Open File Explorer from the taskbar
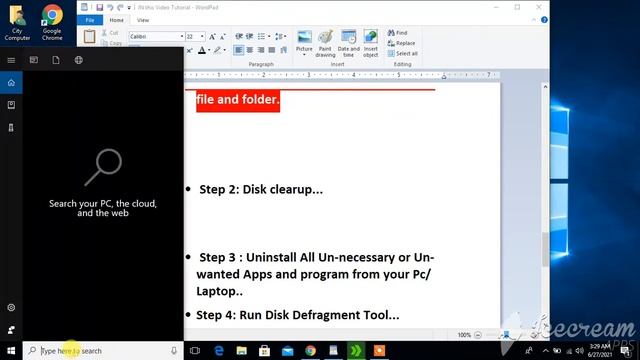The image size is (640, 360). [242, 351]
